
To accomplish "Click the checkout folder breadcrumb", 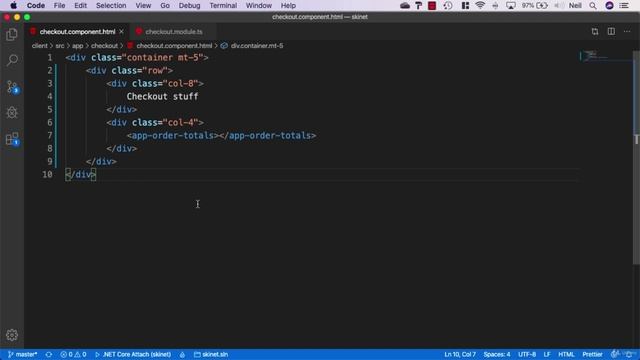I will (104, 46).
